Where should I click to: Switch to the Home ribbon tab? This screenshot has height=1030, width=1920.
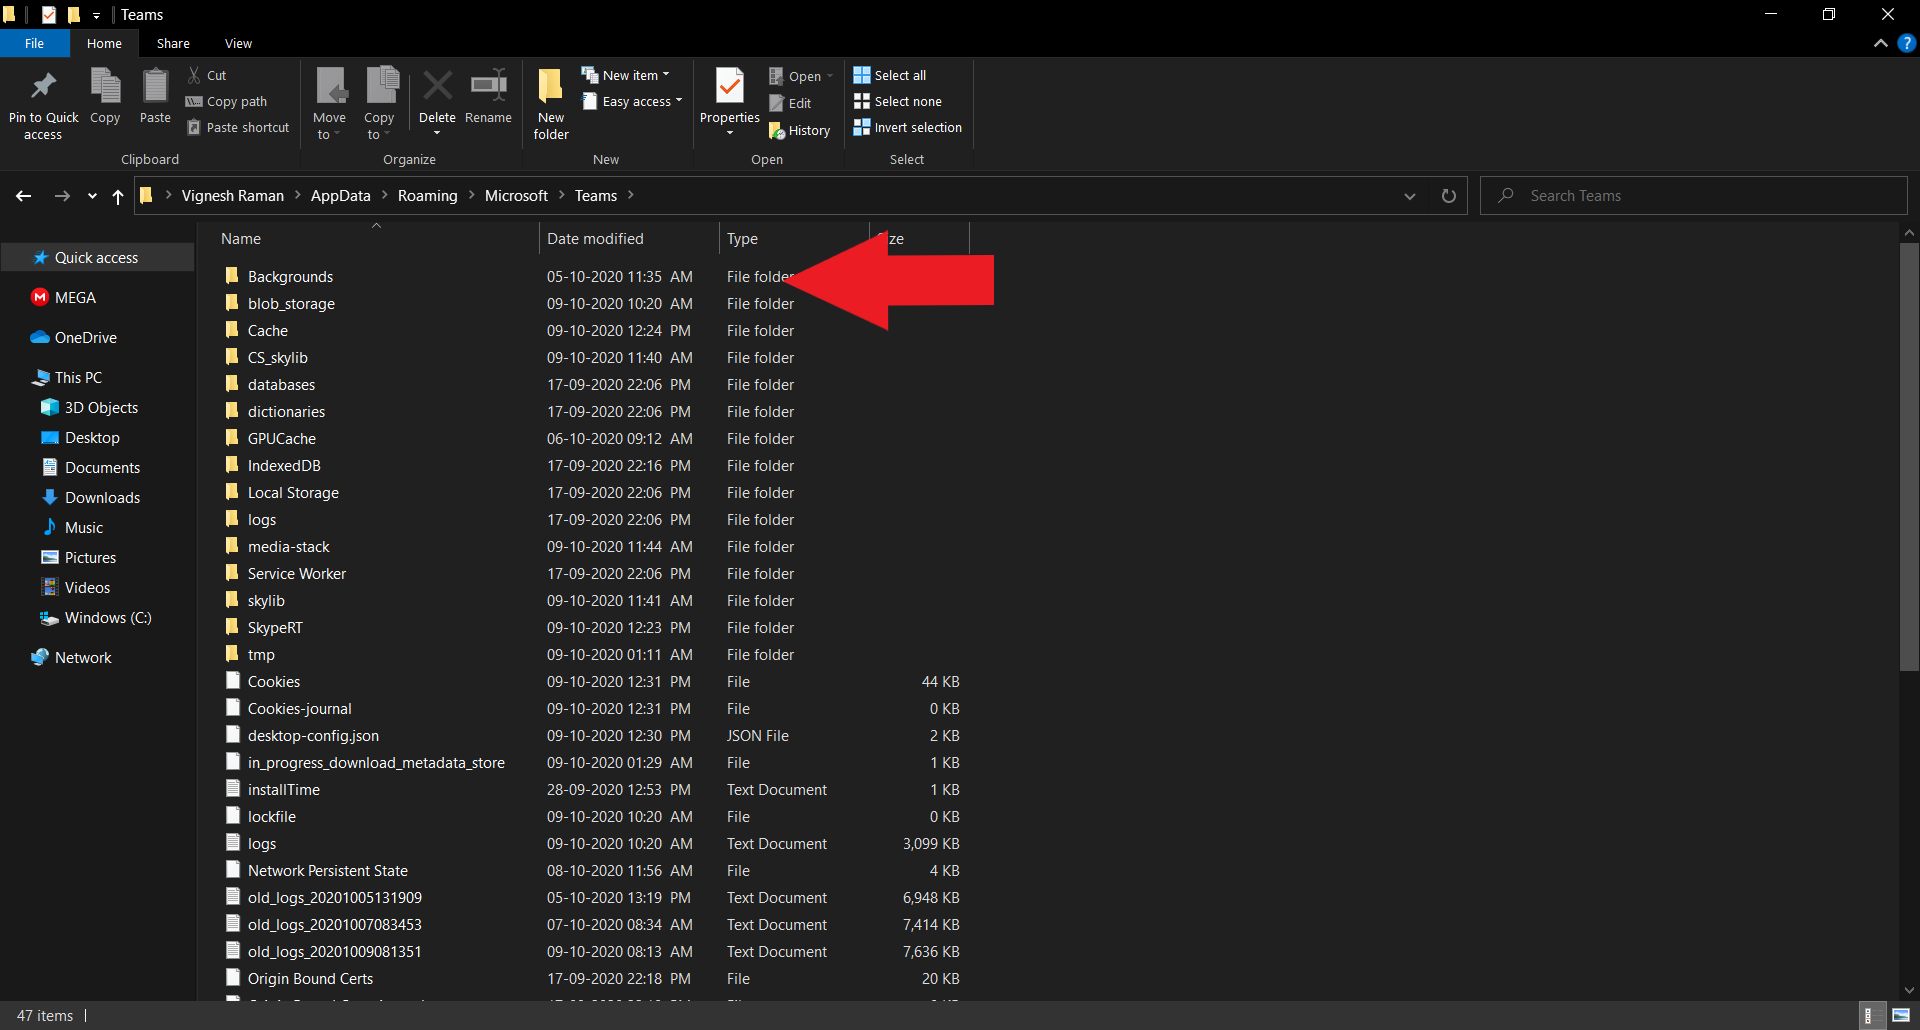[104, 43]
